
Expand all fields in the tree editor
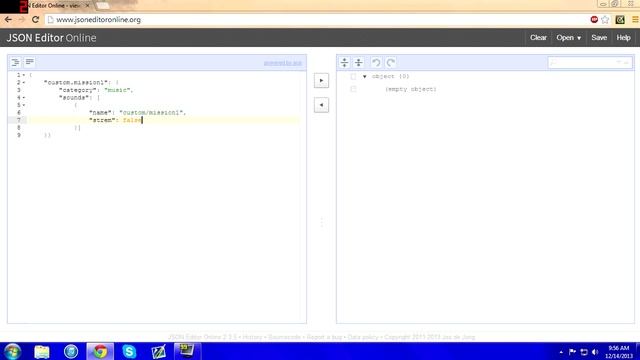click(x=344, y=62)
